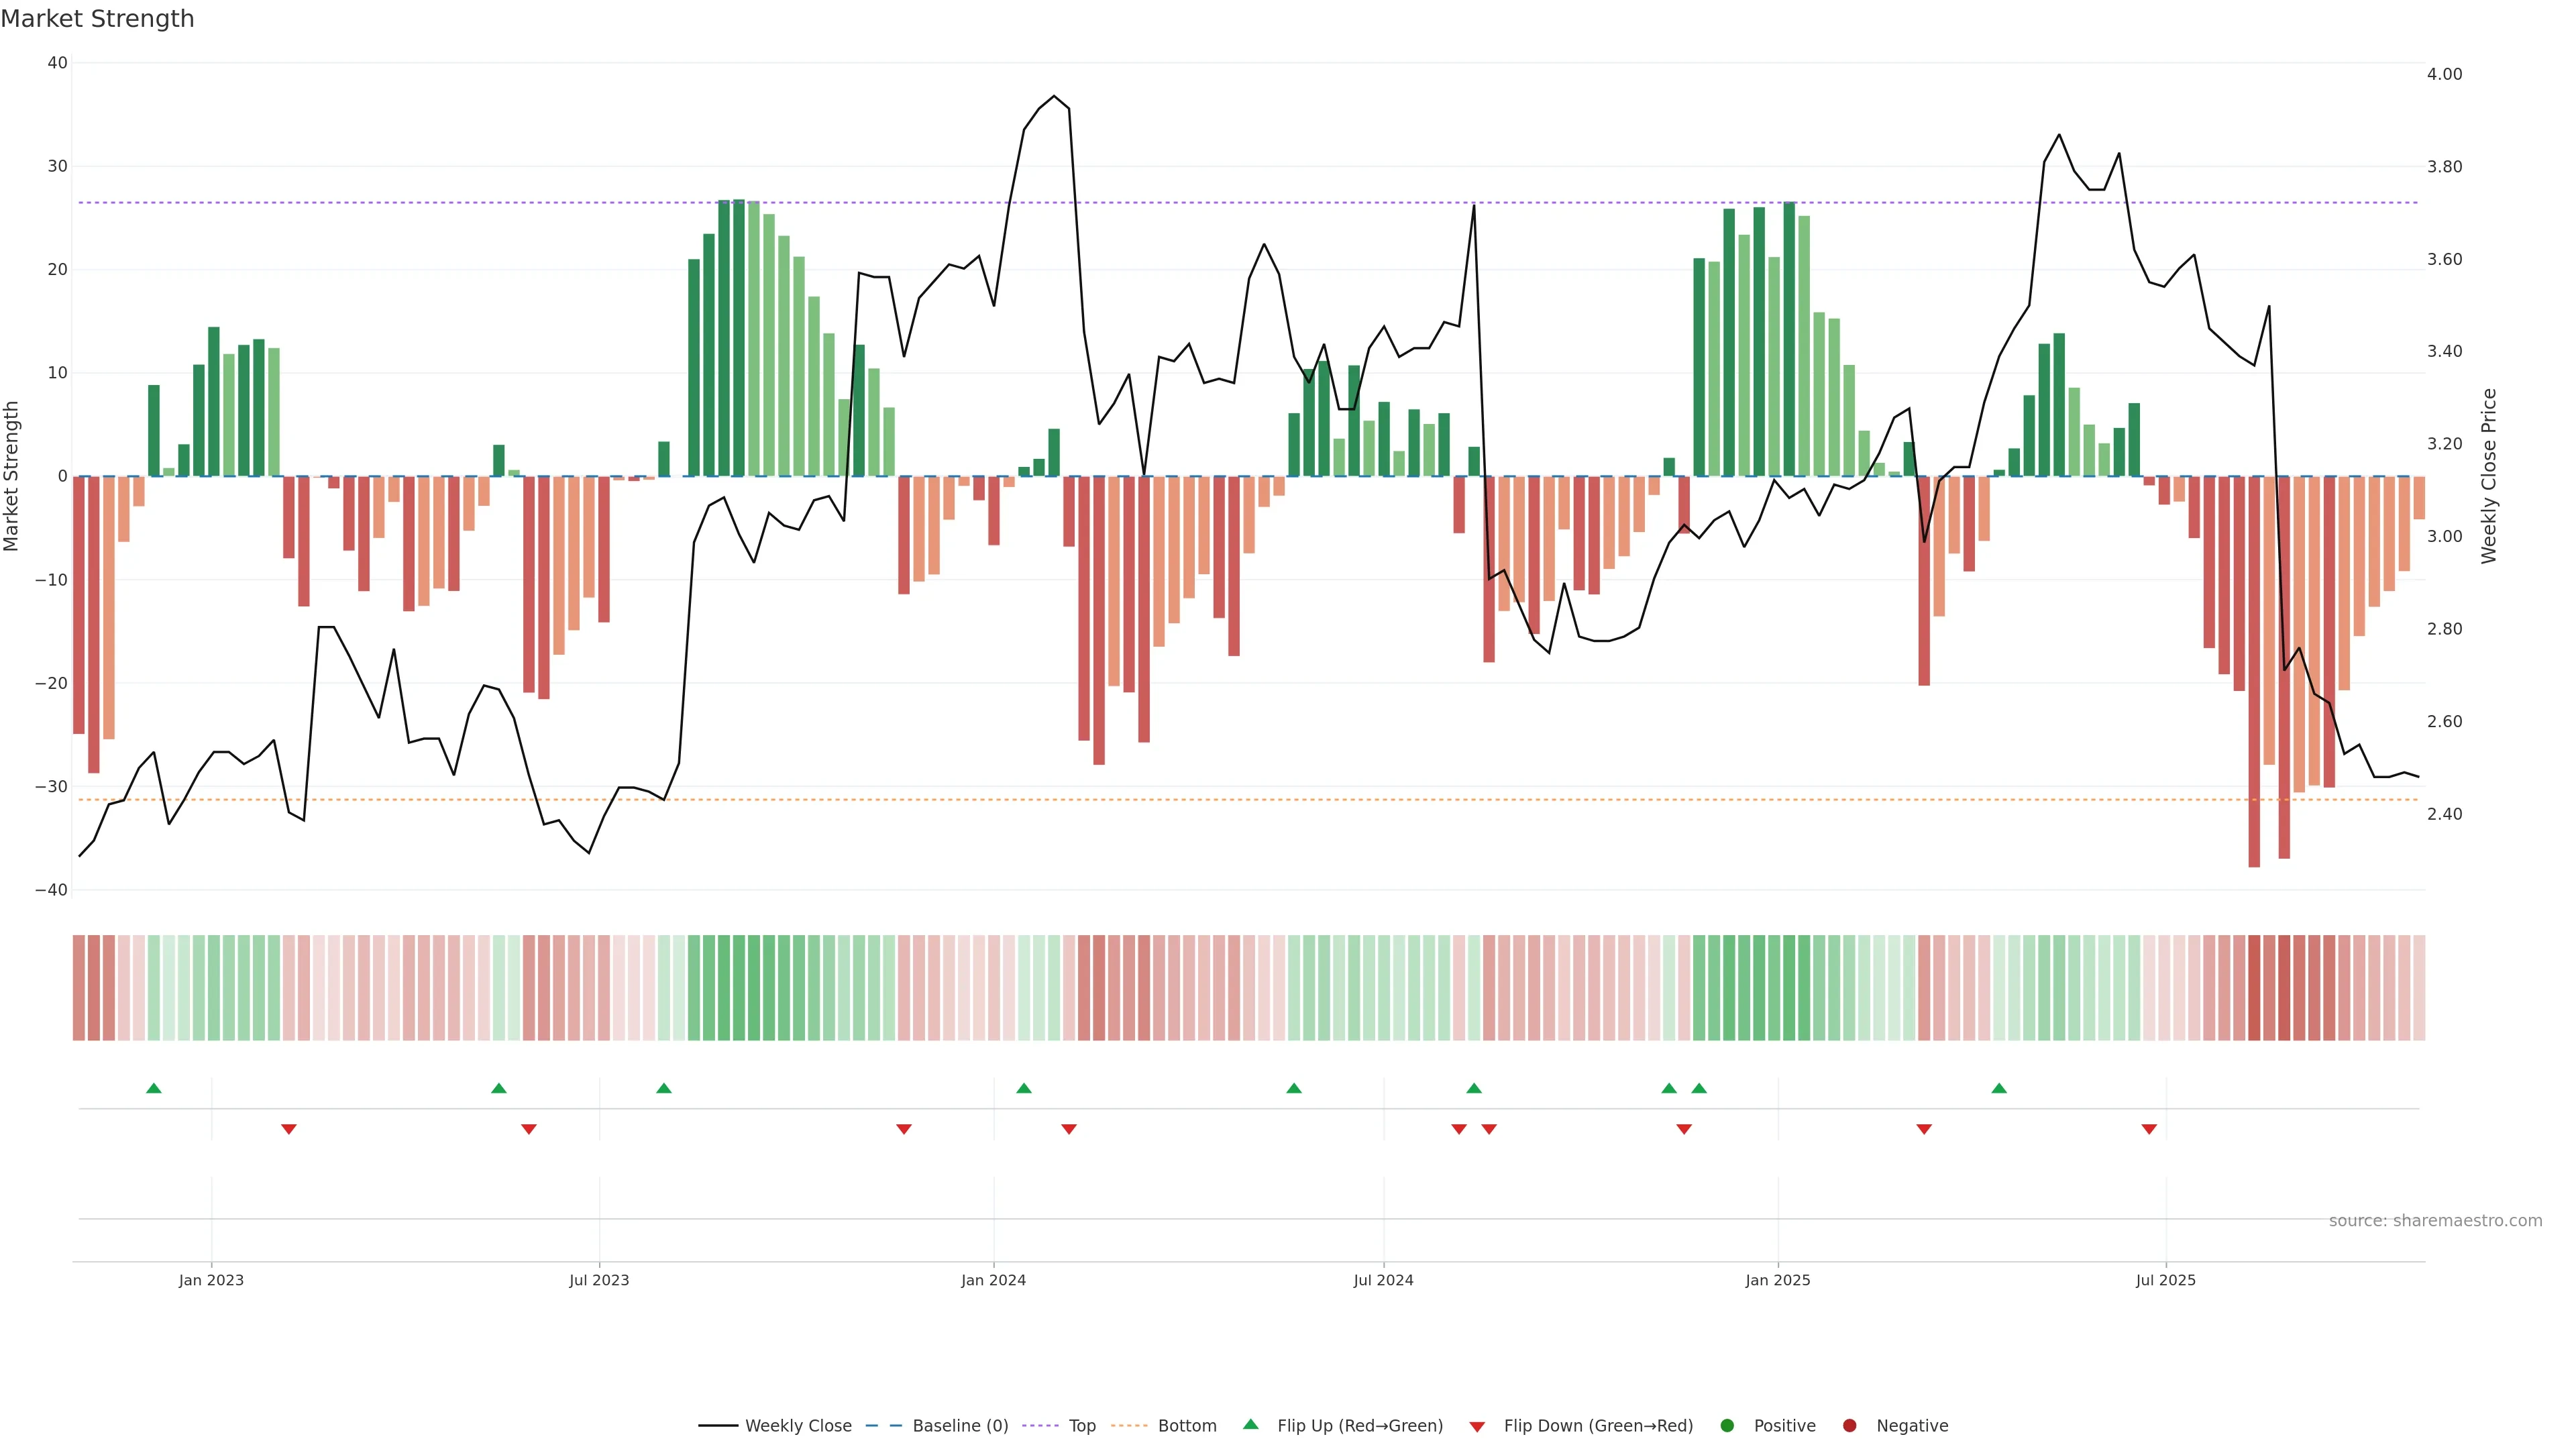Toggle the Weekly Close legend label

click(x=798, y=1426)
